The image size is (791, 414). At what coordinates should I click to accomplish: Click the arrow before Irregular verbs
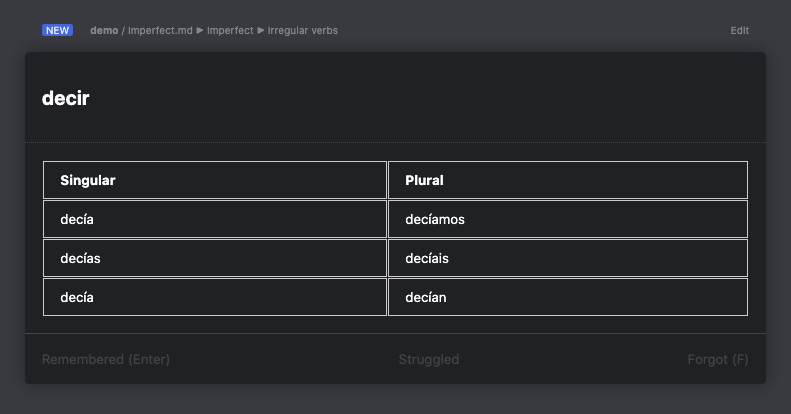pos(261,31)
